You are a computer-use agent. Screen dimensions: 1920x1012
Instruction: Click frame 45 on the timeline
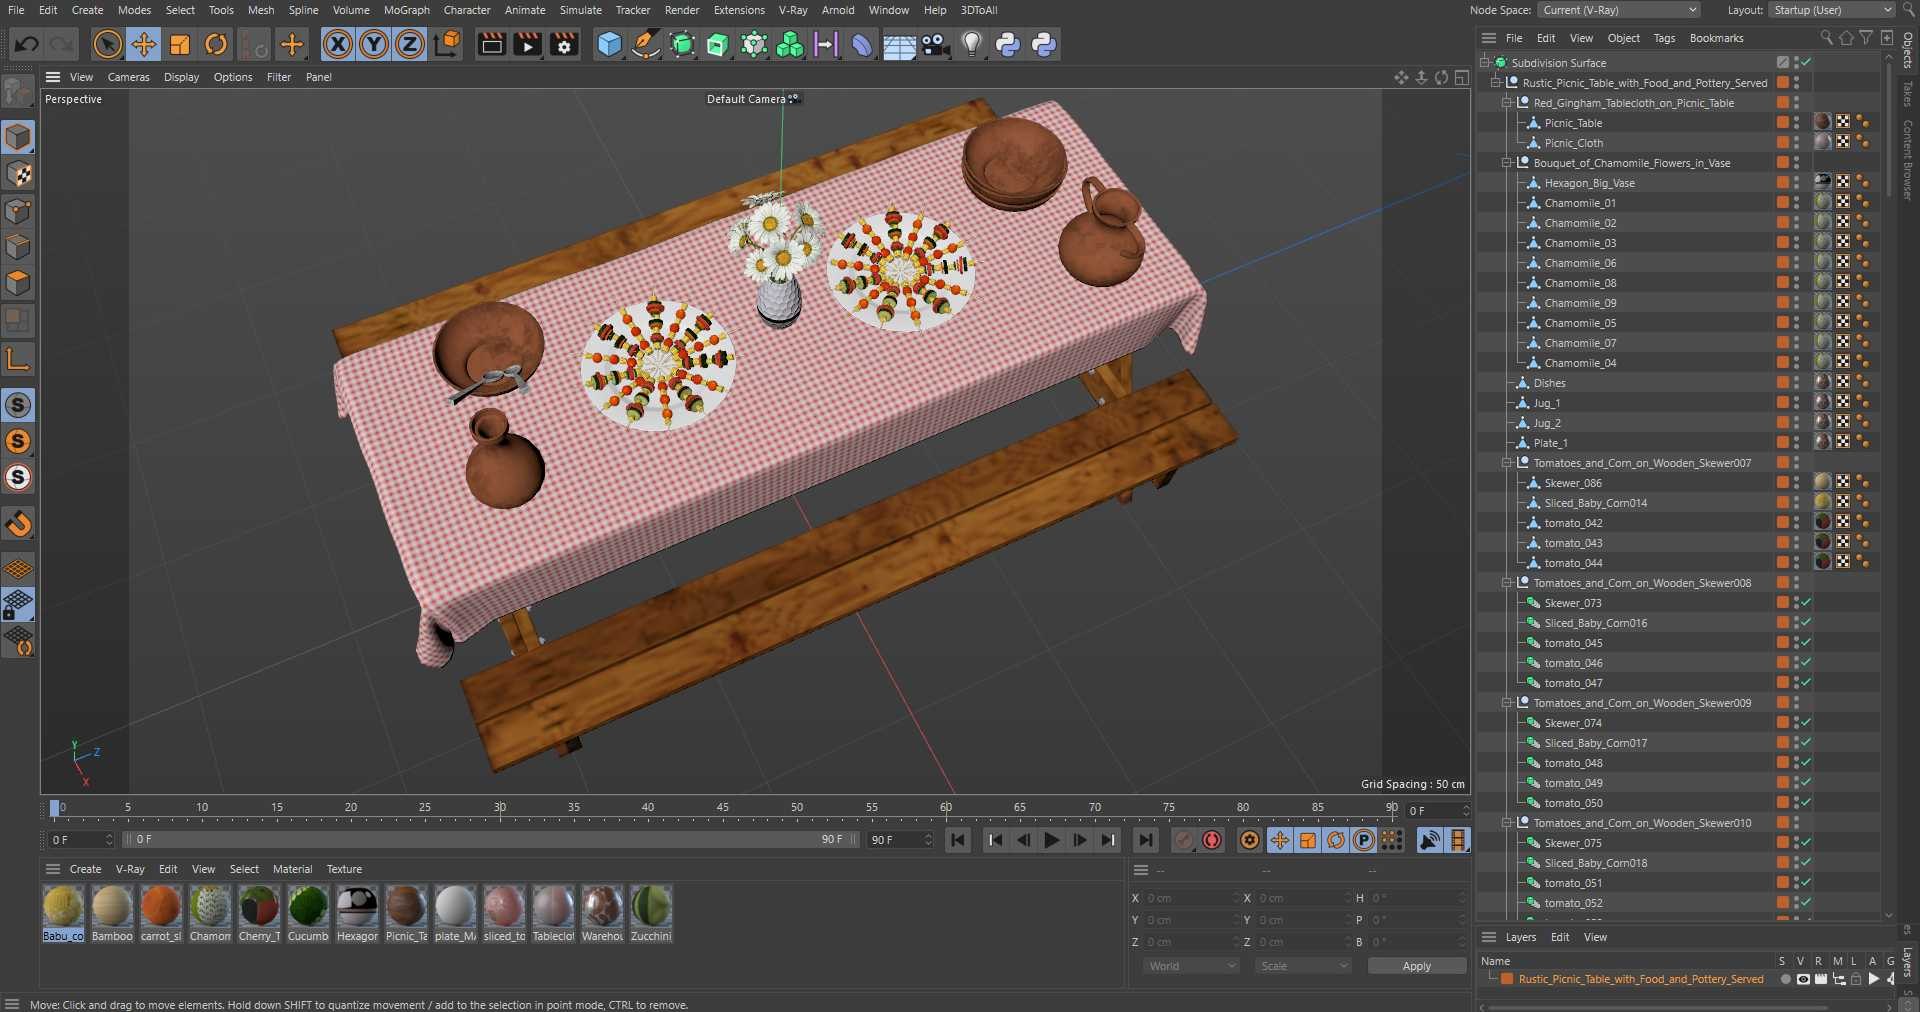tap(722, 808)
